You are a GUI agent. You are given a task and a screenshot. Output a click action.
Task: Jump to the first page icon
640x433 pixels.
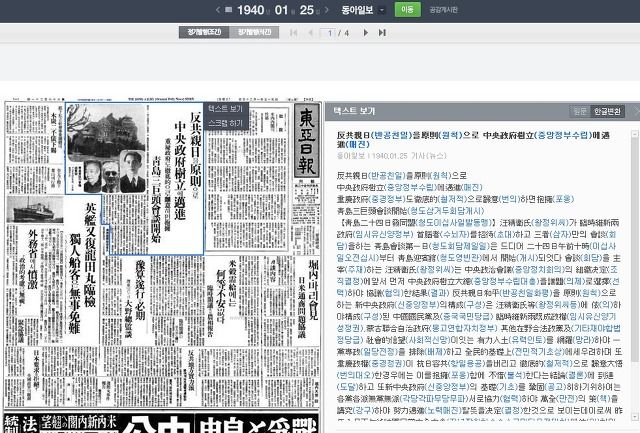click(293, 33)
